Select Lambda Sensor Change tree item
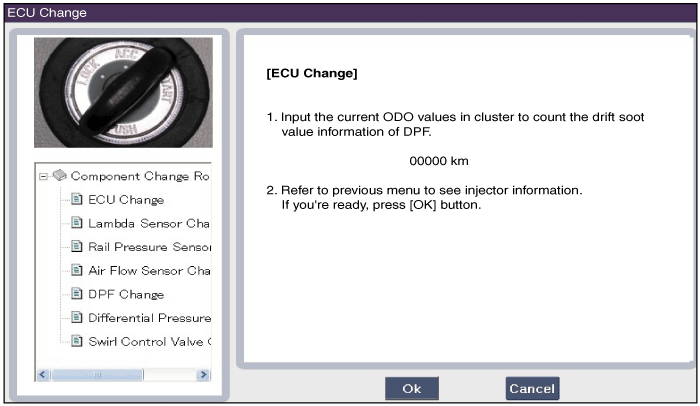 149,223
